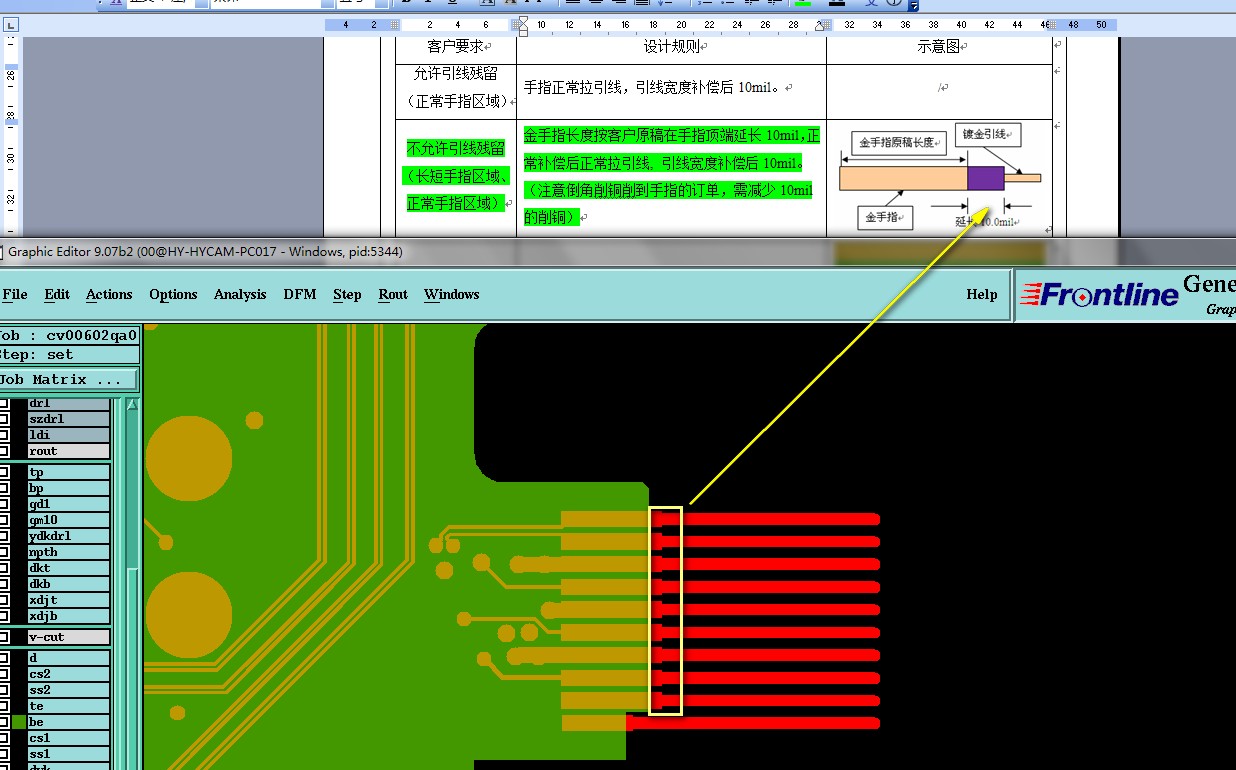Select the npth layer row
Viewport: 1236px width, 770px height.
[x=69, y=552]
